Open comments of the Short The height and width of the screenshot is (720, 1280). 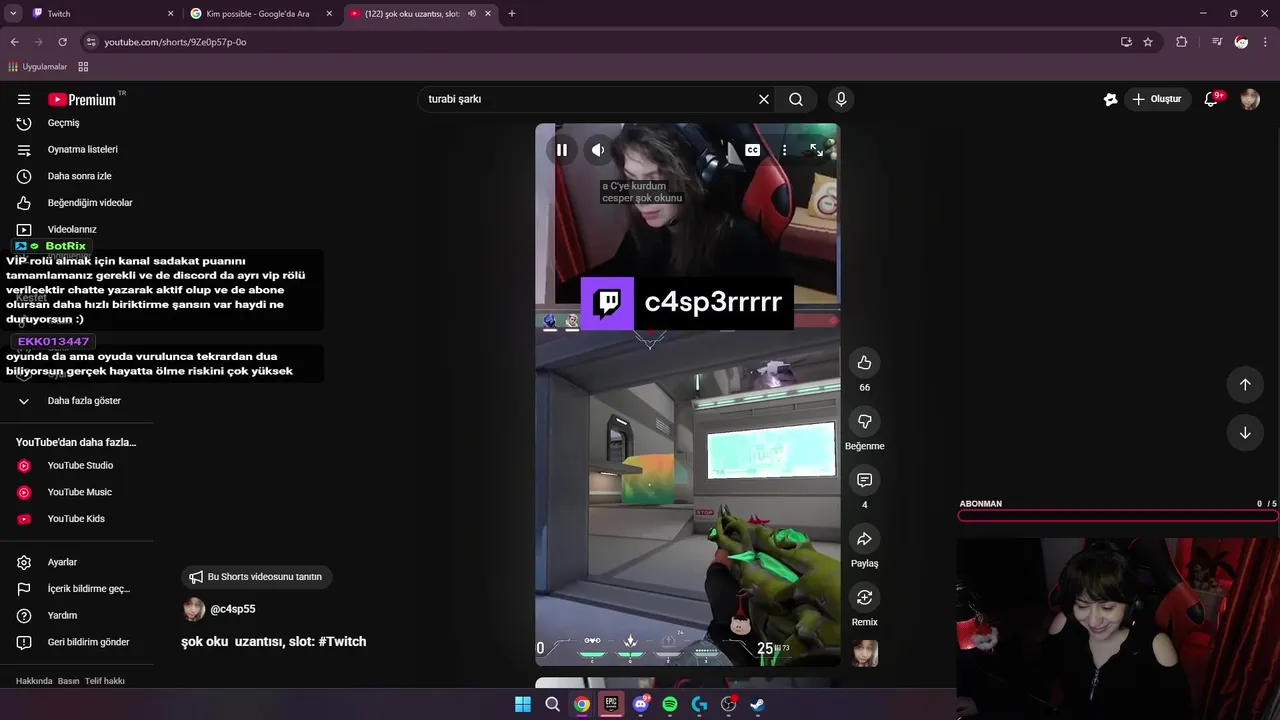pyautogui.click(x=865, y=480)
